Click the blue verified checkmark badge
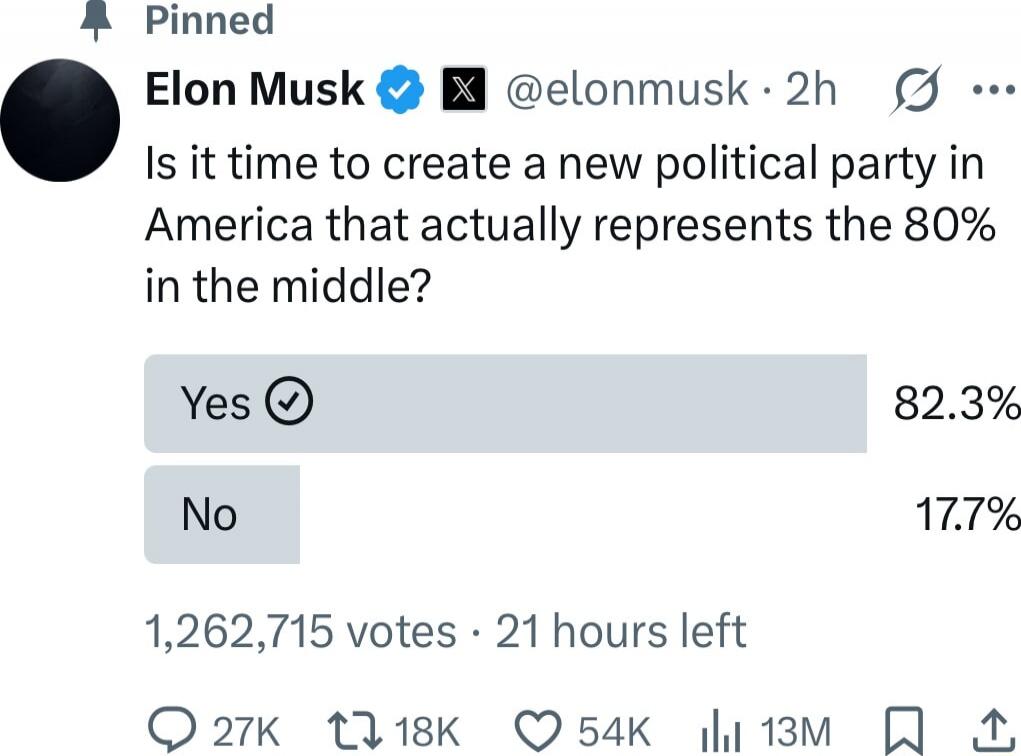This screenshot has width=1021, height=756. coord(402,89)
